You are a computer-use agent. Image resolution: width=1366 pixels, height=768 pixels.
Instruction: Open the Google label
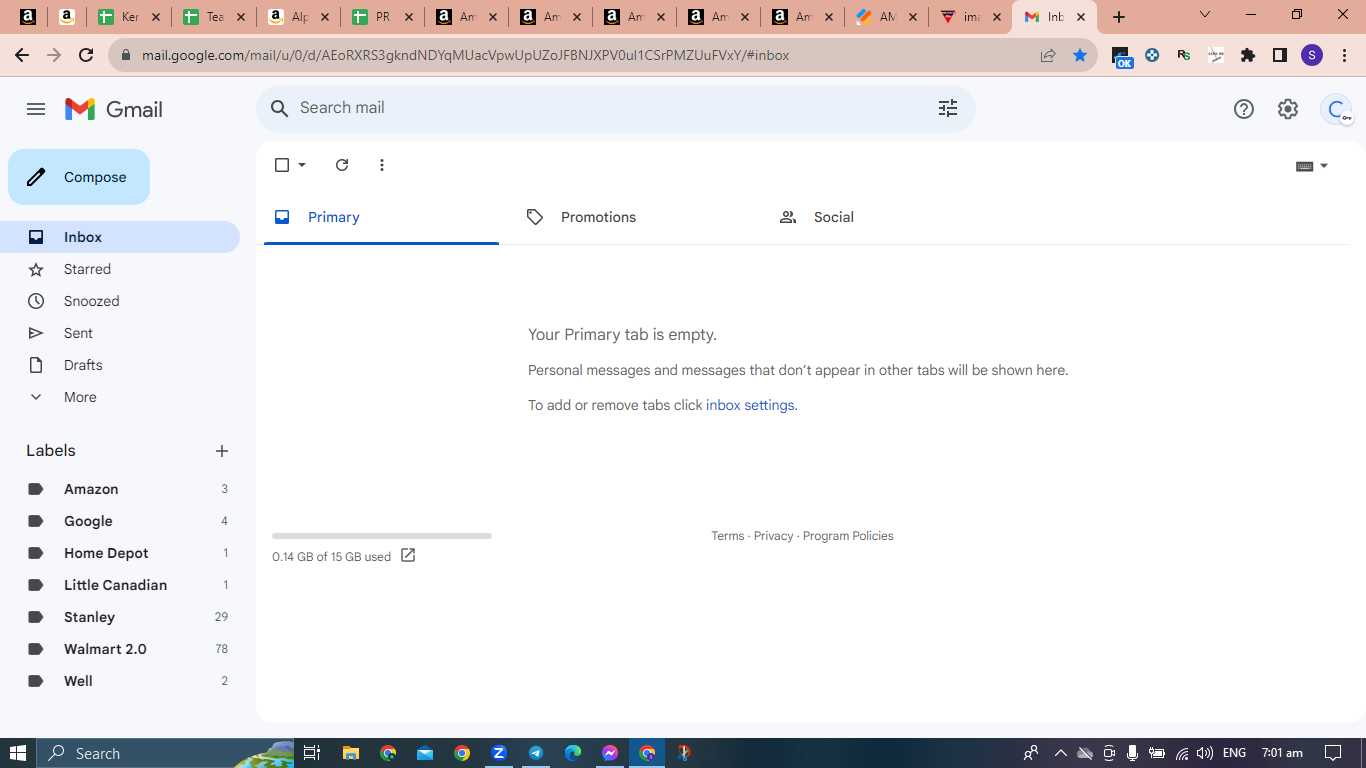(x=120, y=521)
